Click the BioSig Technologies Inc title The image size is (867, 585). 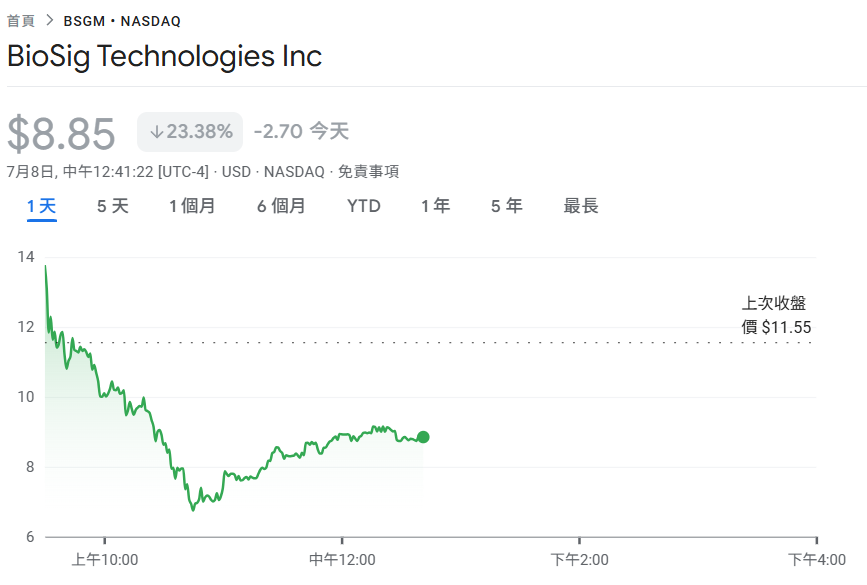(x=165, y=56)
